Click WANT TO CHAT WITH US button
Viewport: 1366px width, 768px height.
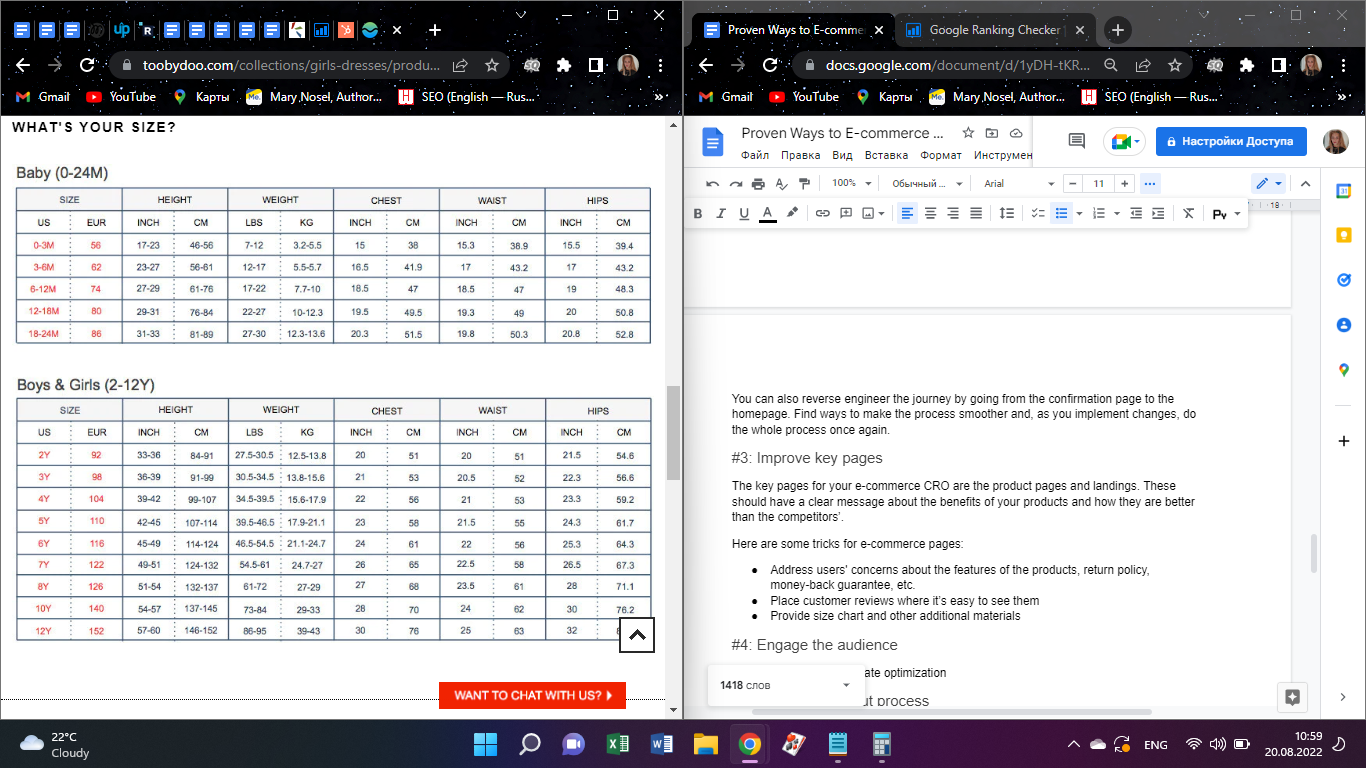tap(532, 695)
